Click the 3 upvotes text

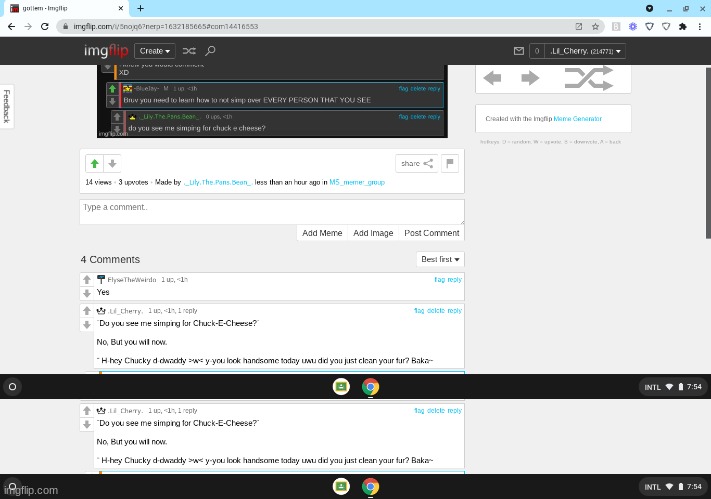pos(133,182)
